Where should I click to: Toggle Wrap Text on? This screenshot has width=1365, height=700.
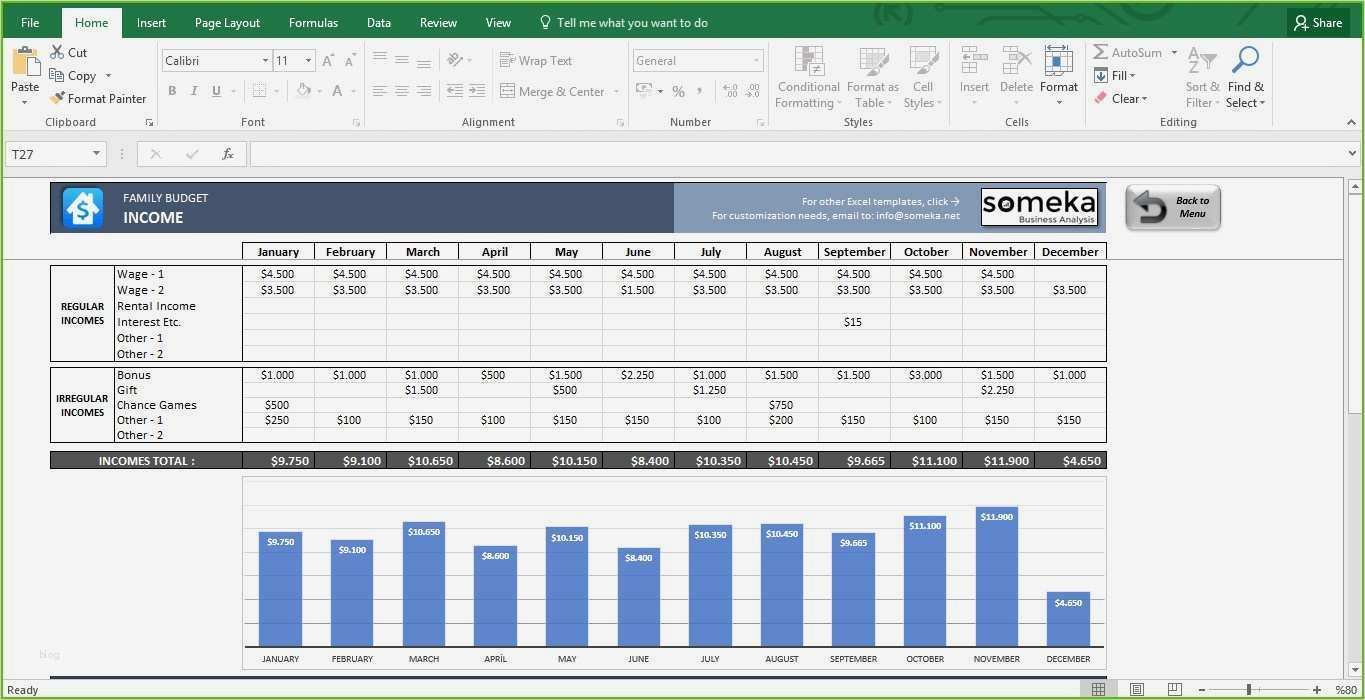coord(536,60)
